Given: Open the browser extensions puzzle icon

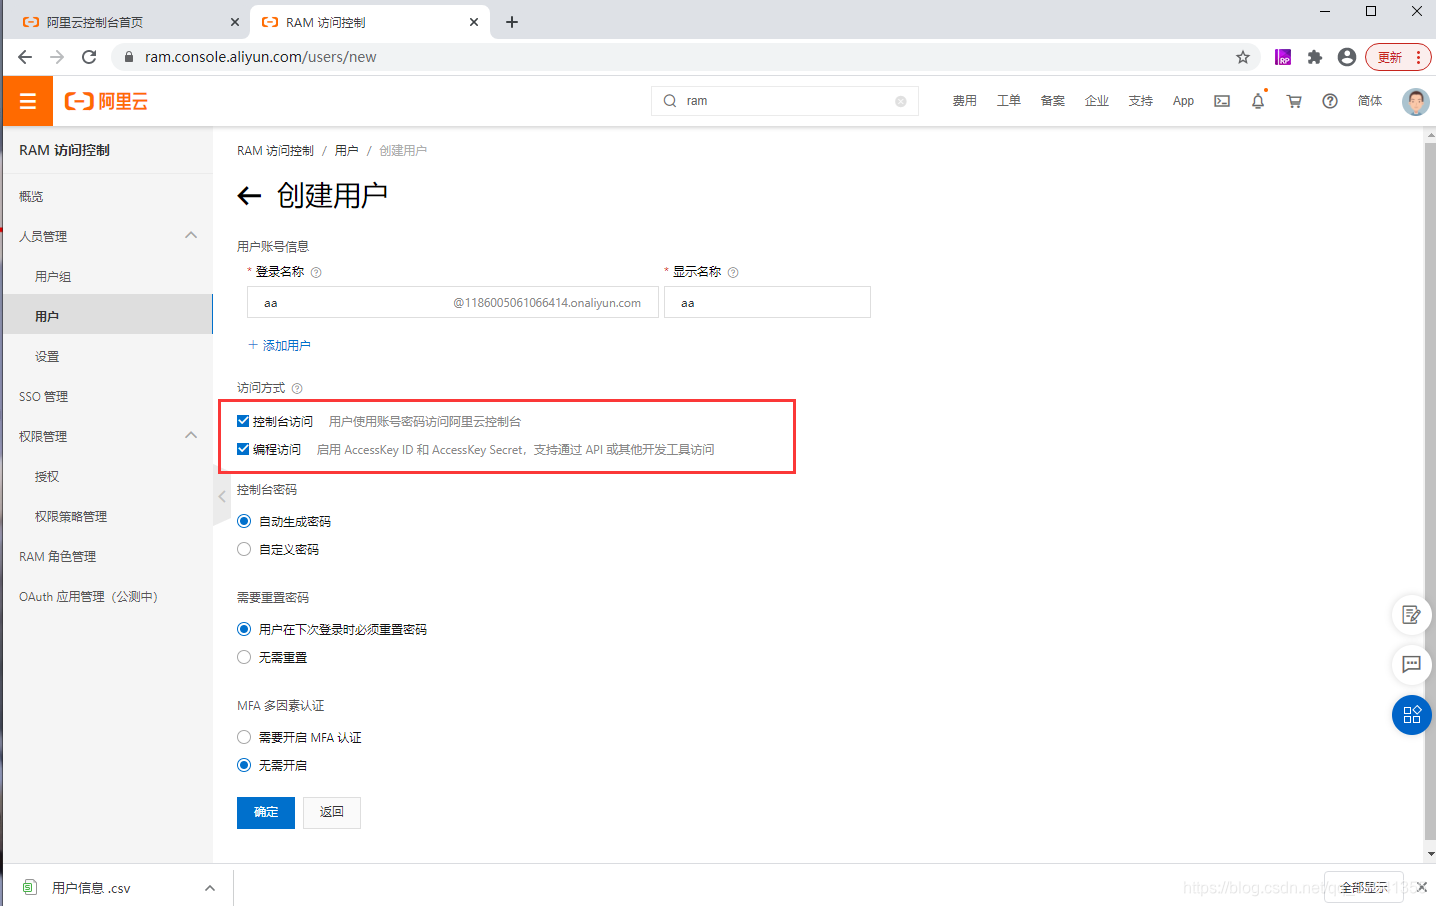Looking at the screenshot, I should click(x=1315, y=57).
